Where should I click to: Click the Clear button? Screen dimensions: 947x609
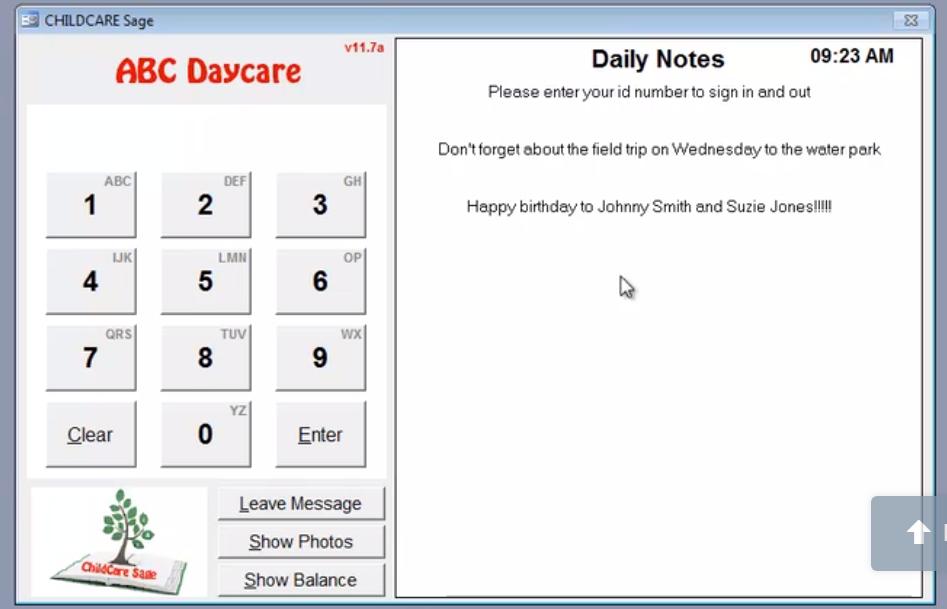point(91,434)
